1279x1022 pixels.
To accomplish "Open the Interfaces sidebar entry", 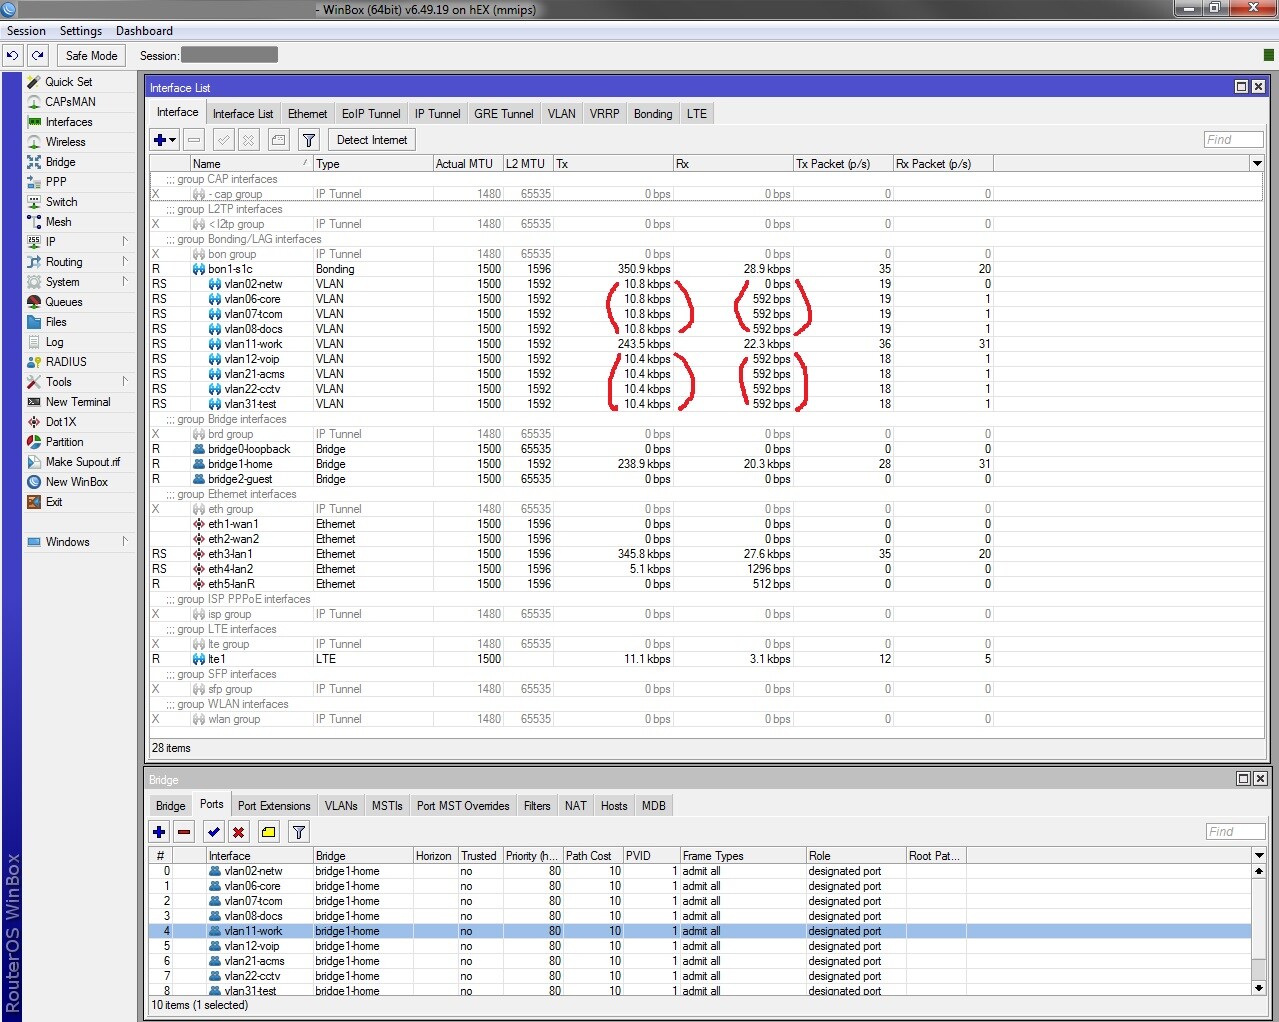I will (69, 122).
